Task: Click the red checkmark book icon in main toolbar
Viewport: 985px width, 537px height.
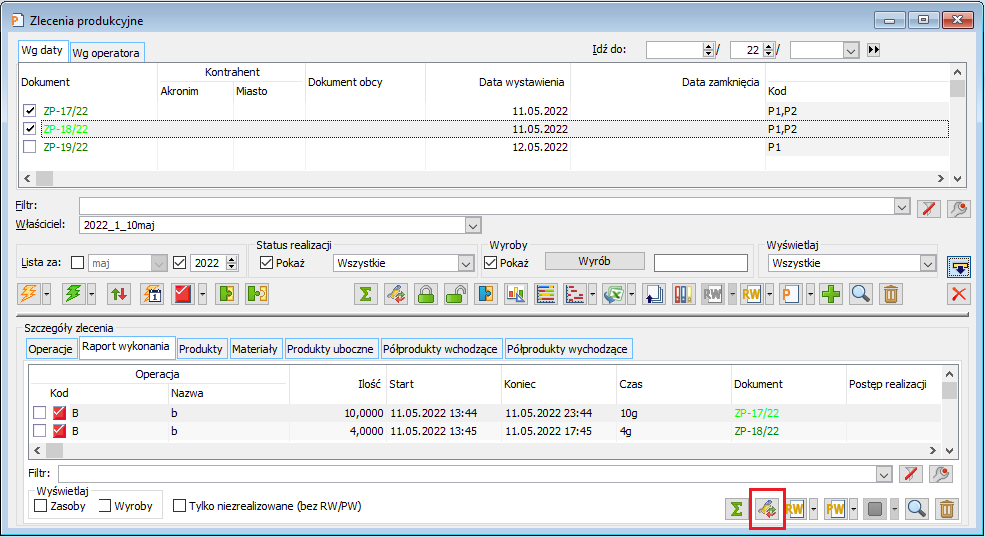Action: 183,294
